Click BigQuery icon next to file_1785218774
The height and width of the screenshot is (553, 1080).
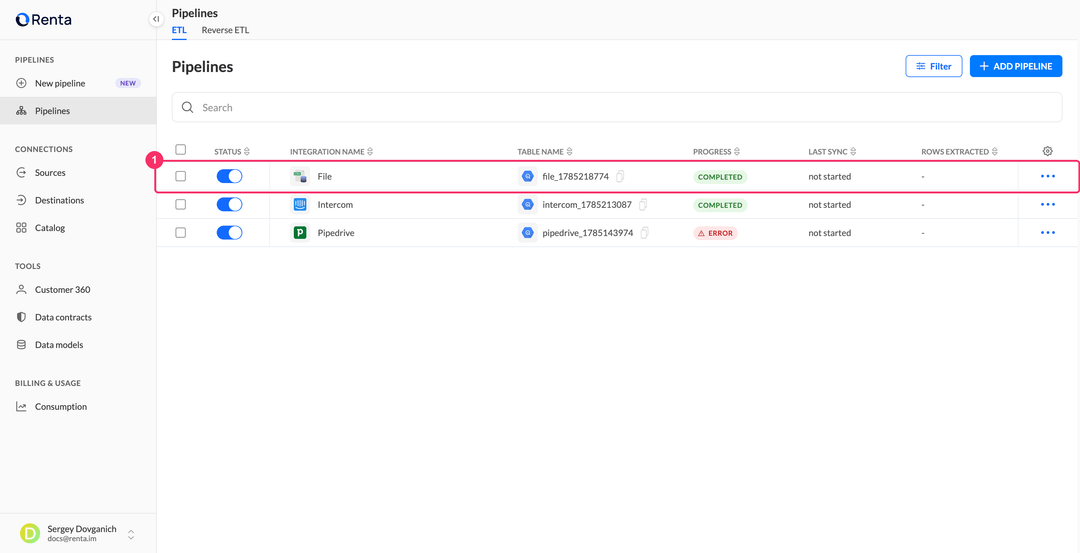(528, 176)
